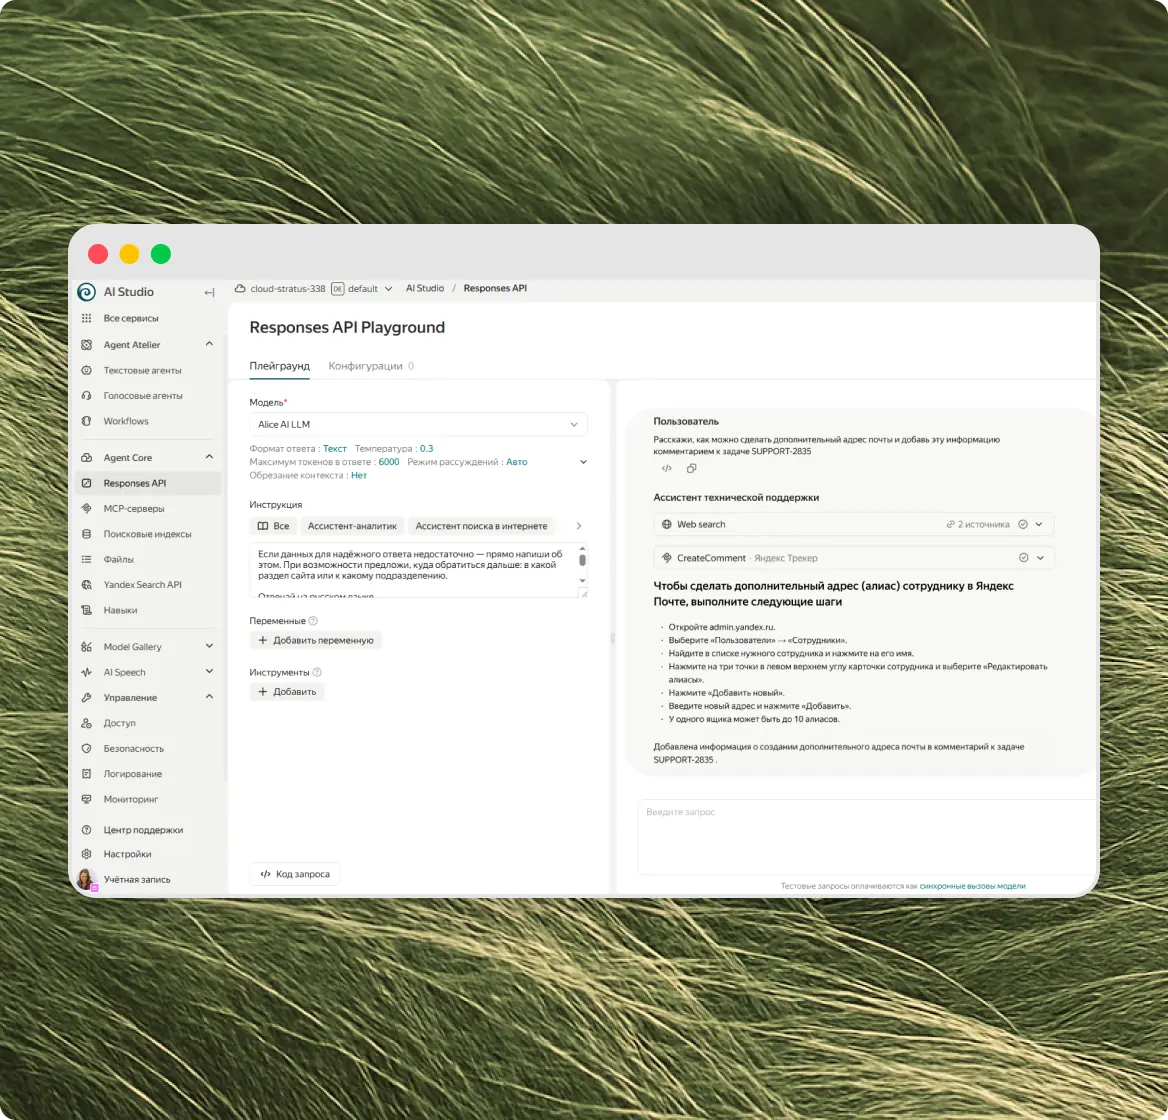Image resolution: width=1168 pixels, height=1120 pixels.
Task: Open Настройки gear icon
Action: click(86, 854)
